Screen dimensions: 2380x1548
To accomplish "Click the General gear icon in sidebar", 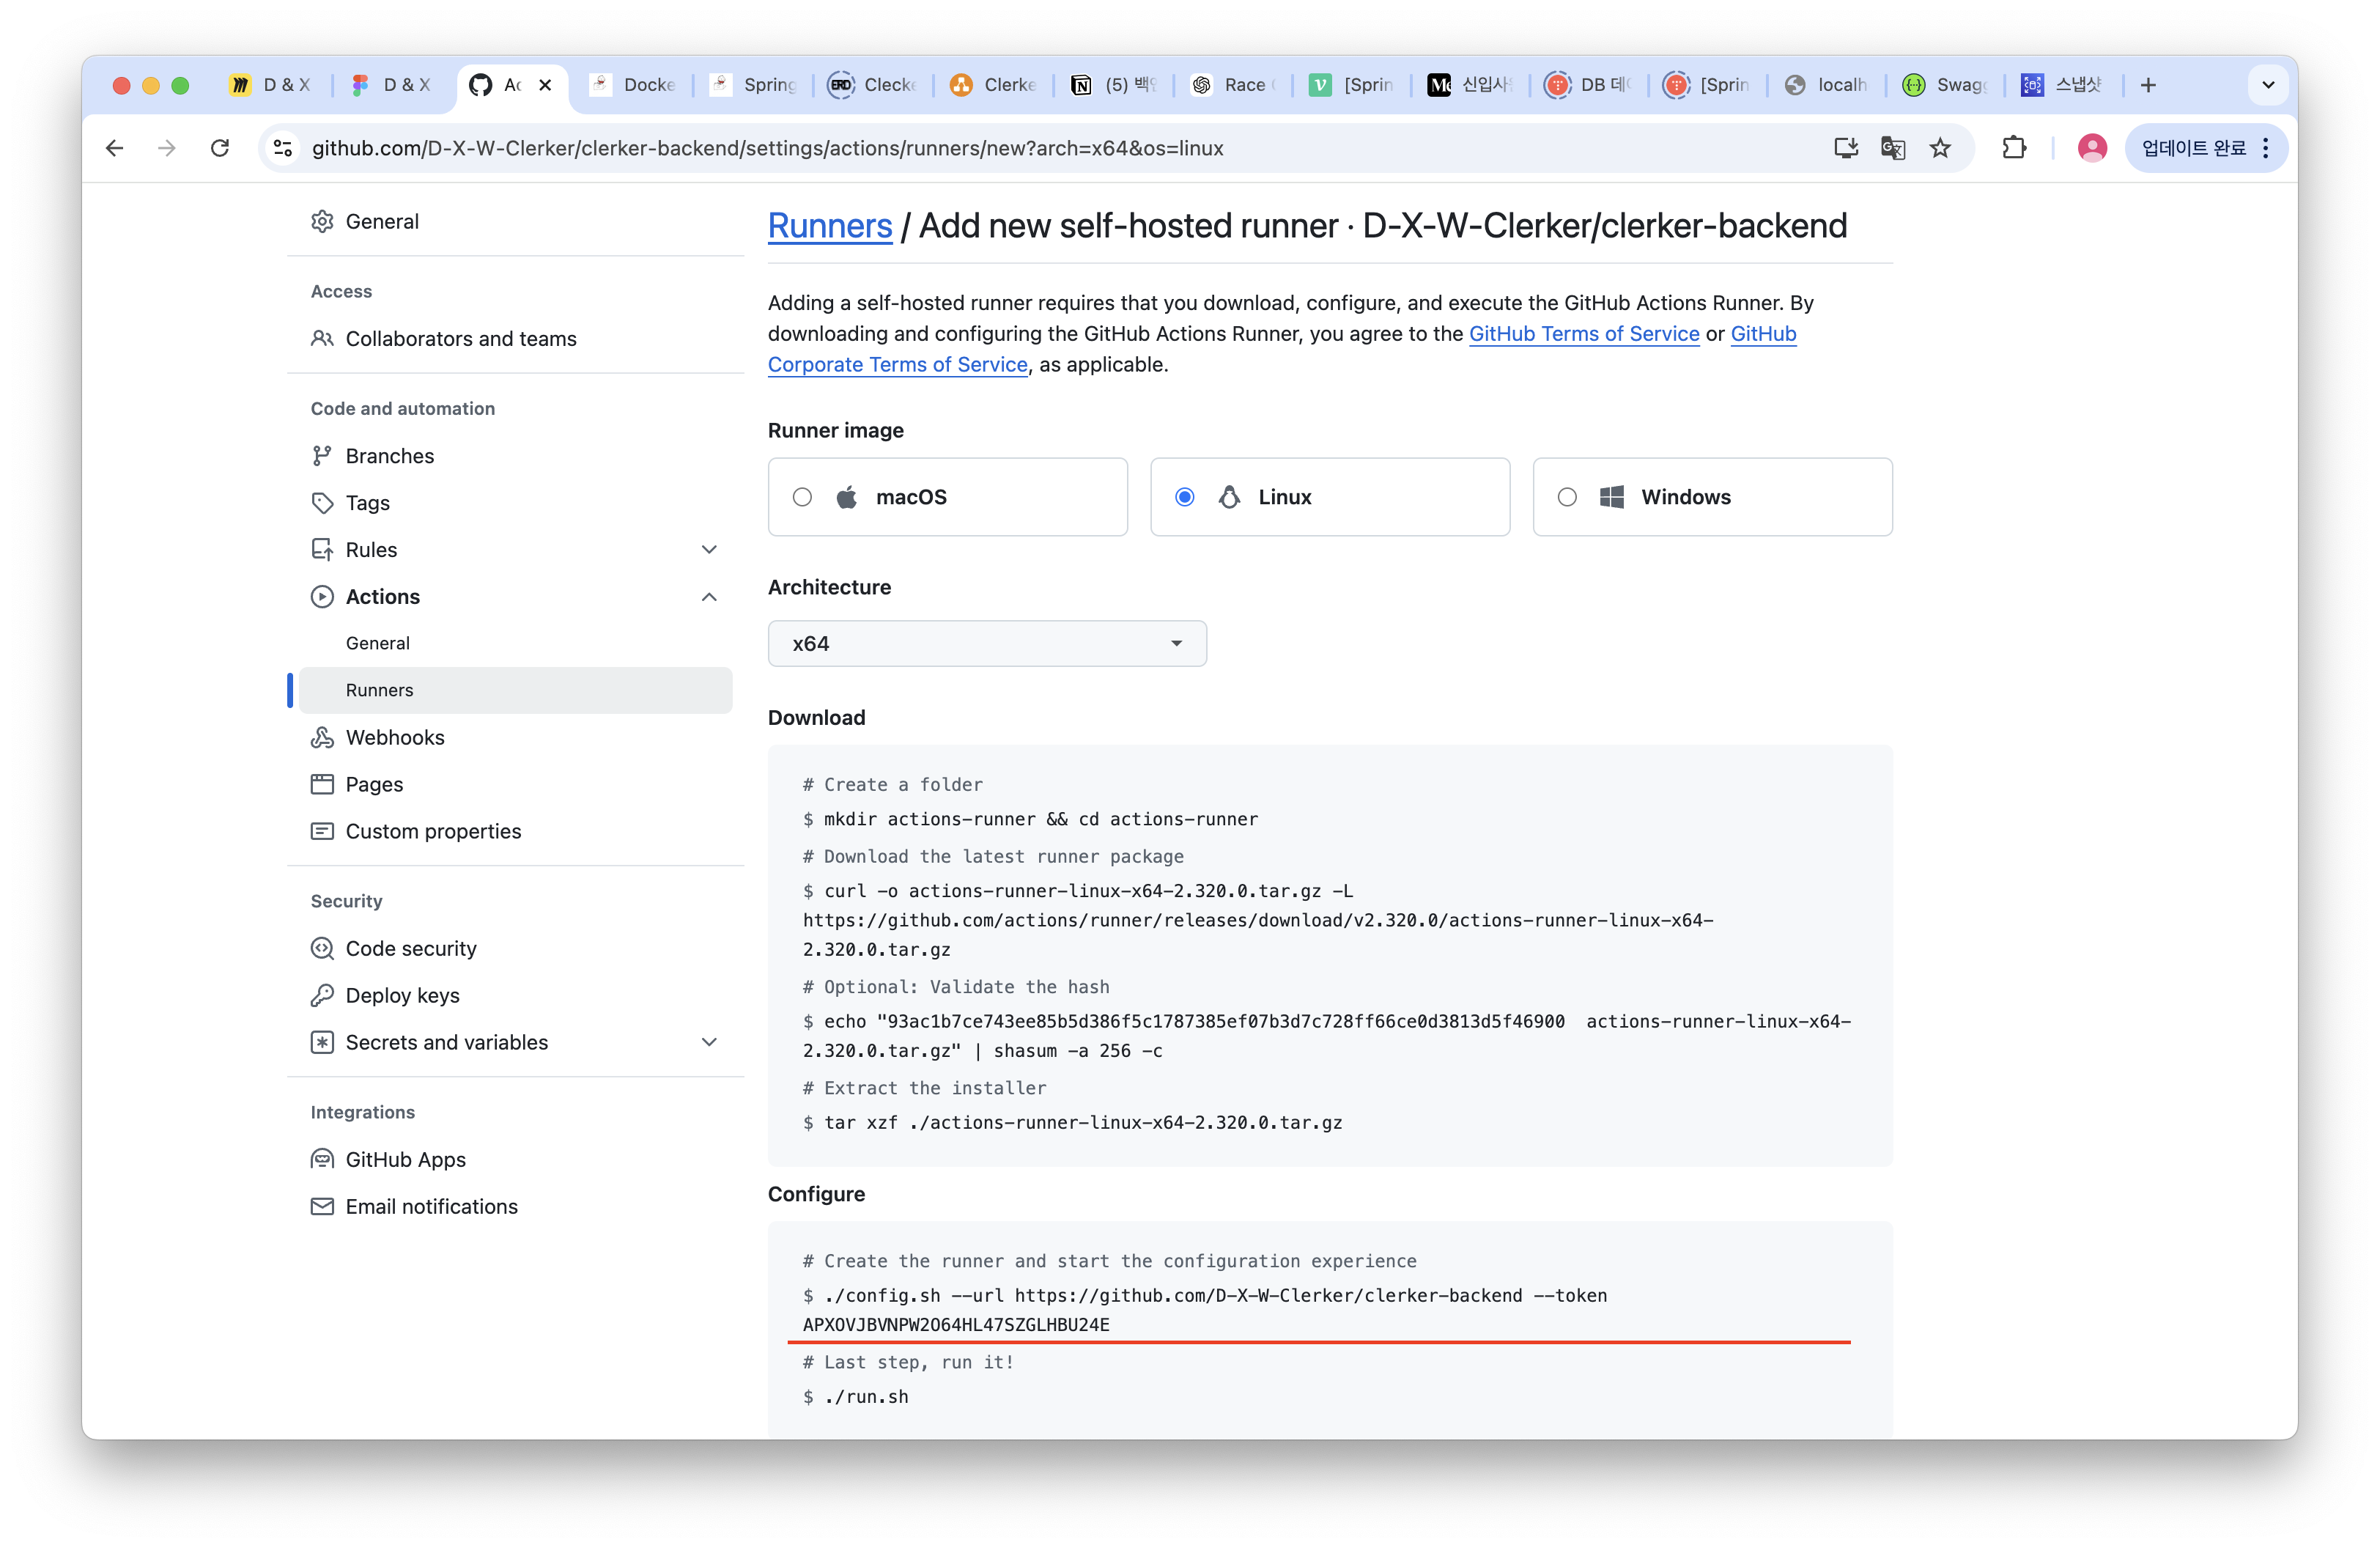I will click(x=322, y=222).
